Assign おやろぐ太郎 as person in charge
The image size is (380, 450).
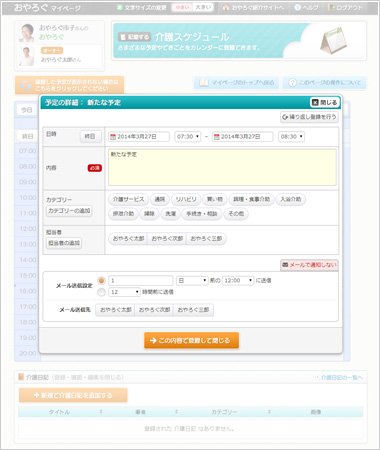128,239
